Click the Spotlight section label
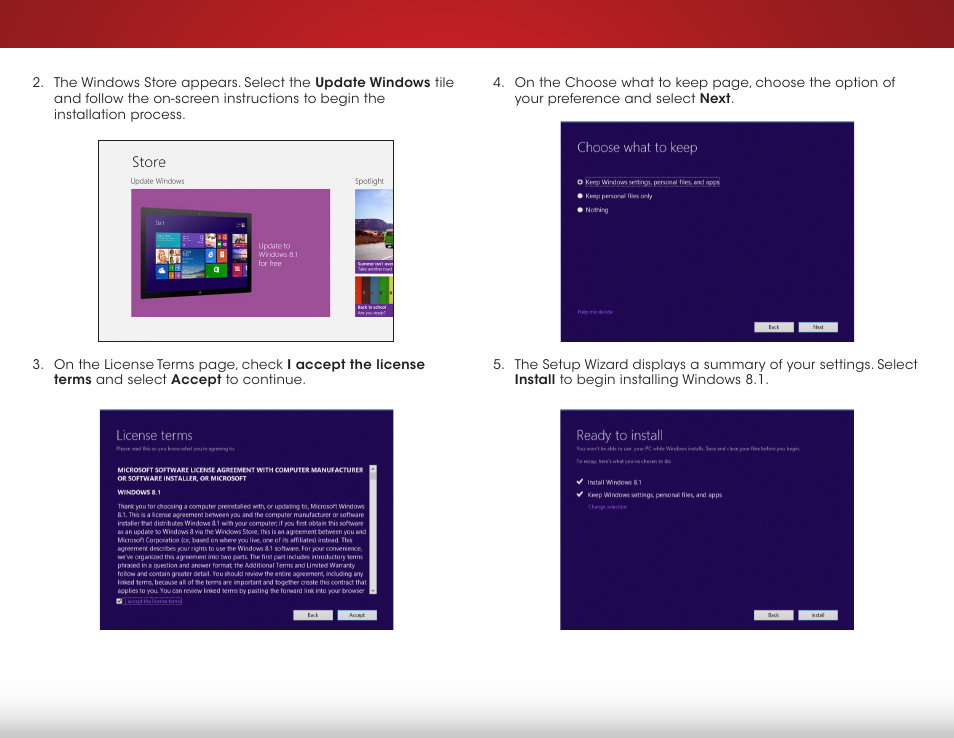Screen dimensions: 954x738 pos(369,181)
